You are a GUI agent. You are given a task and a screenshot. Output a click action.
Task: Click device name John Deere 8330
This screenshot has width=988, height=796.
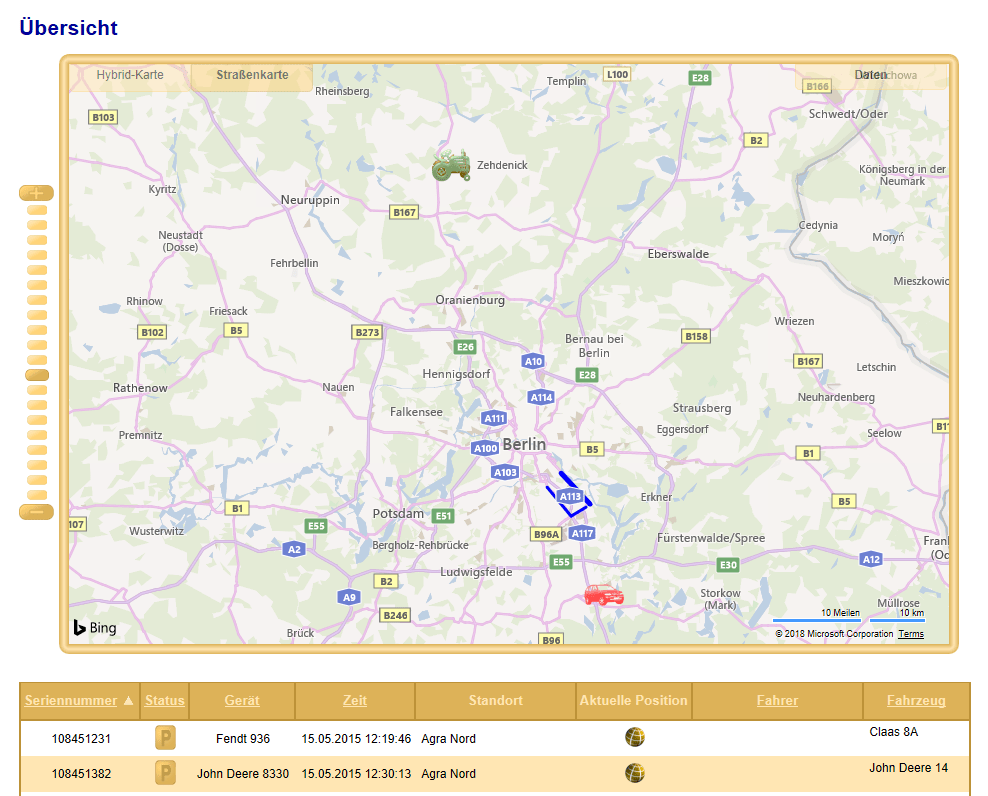pos(243,774)
